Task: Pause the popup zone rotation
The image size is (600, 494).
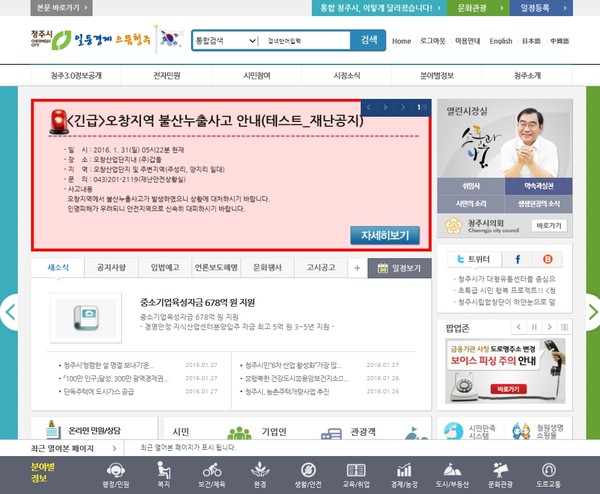Action: 534,327
